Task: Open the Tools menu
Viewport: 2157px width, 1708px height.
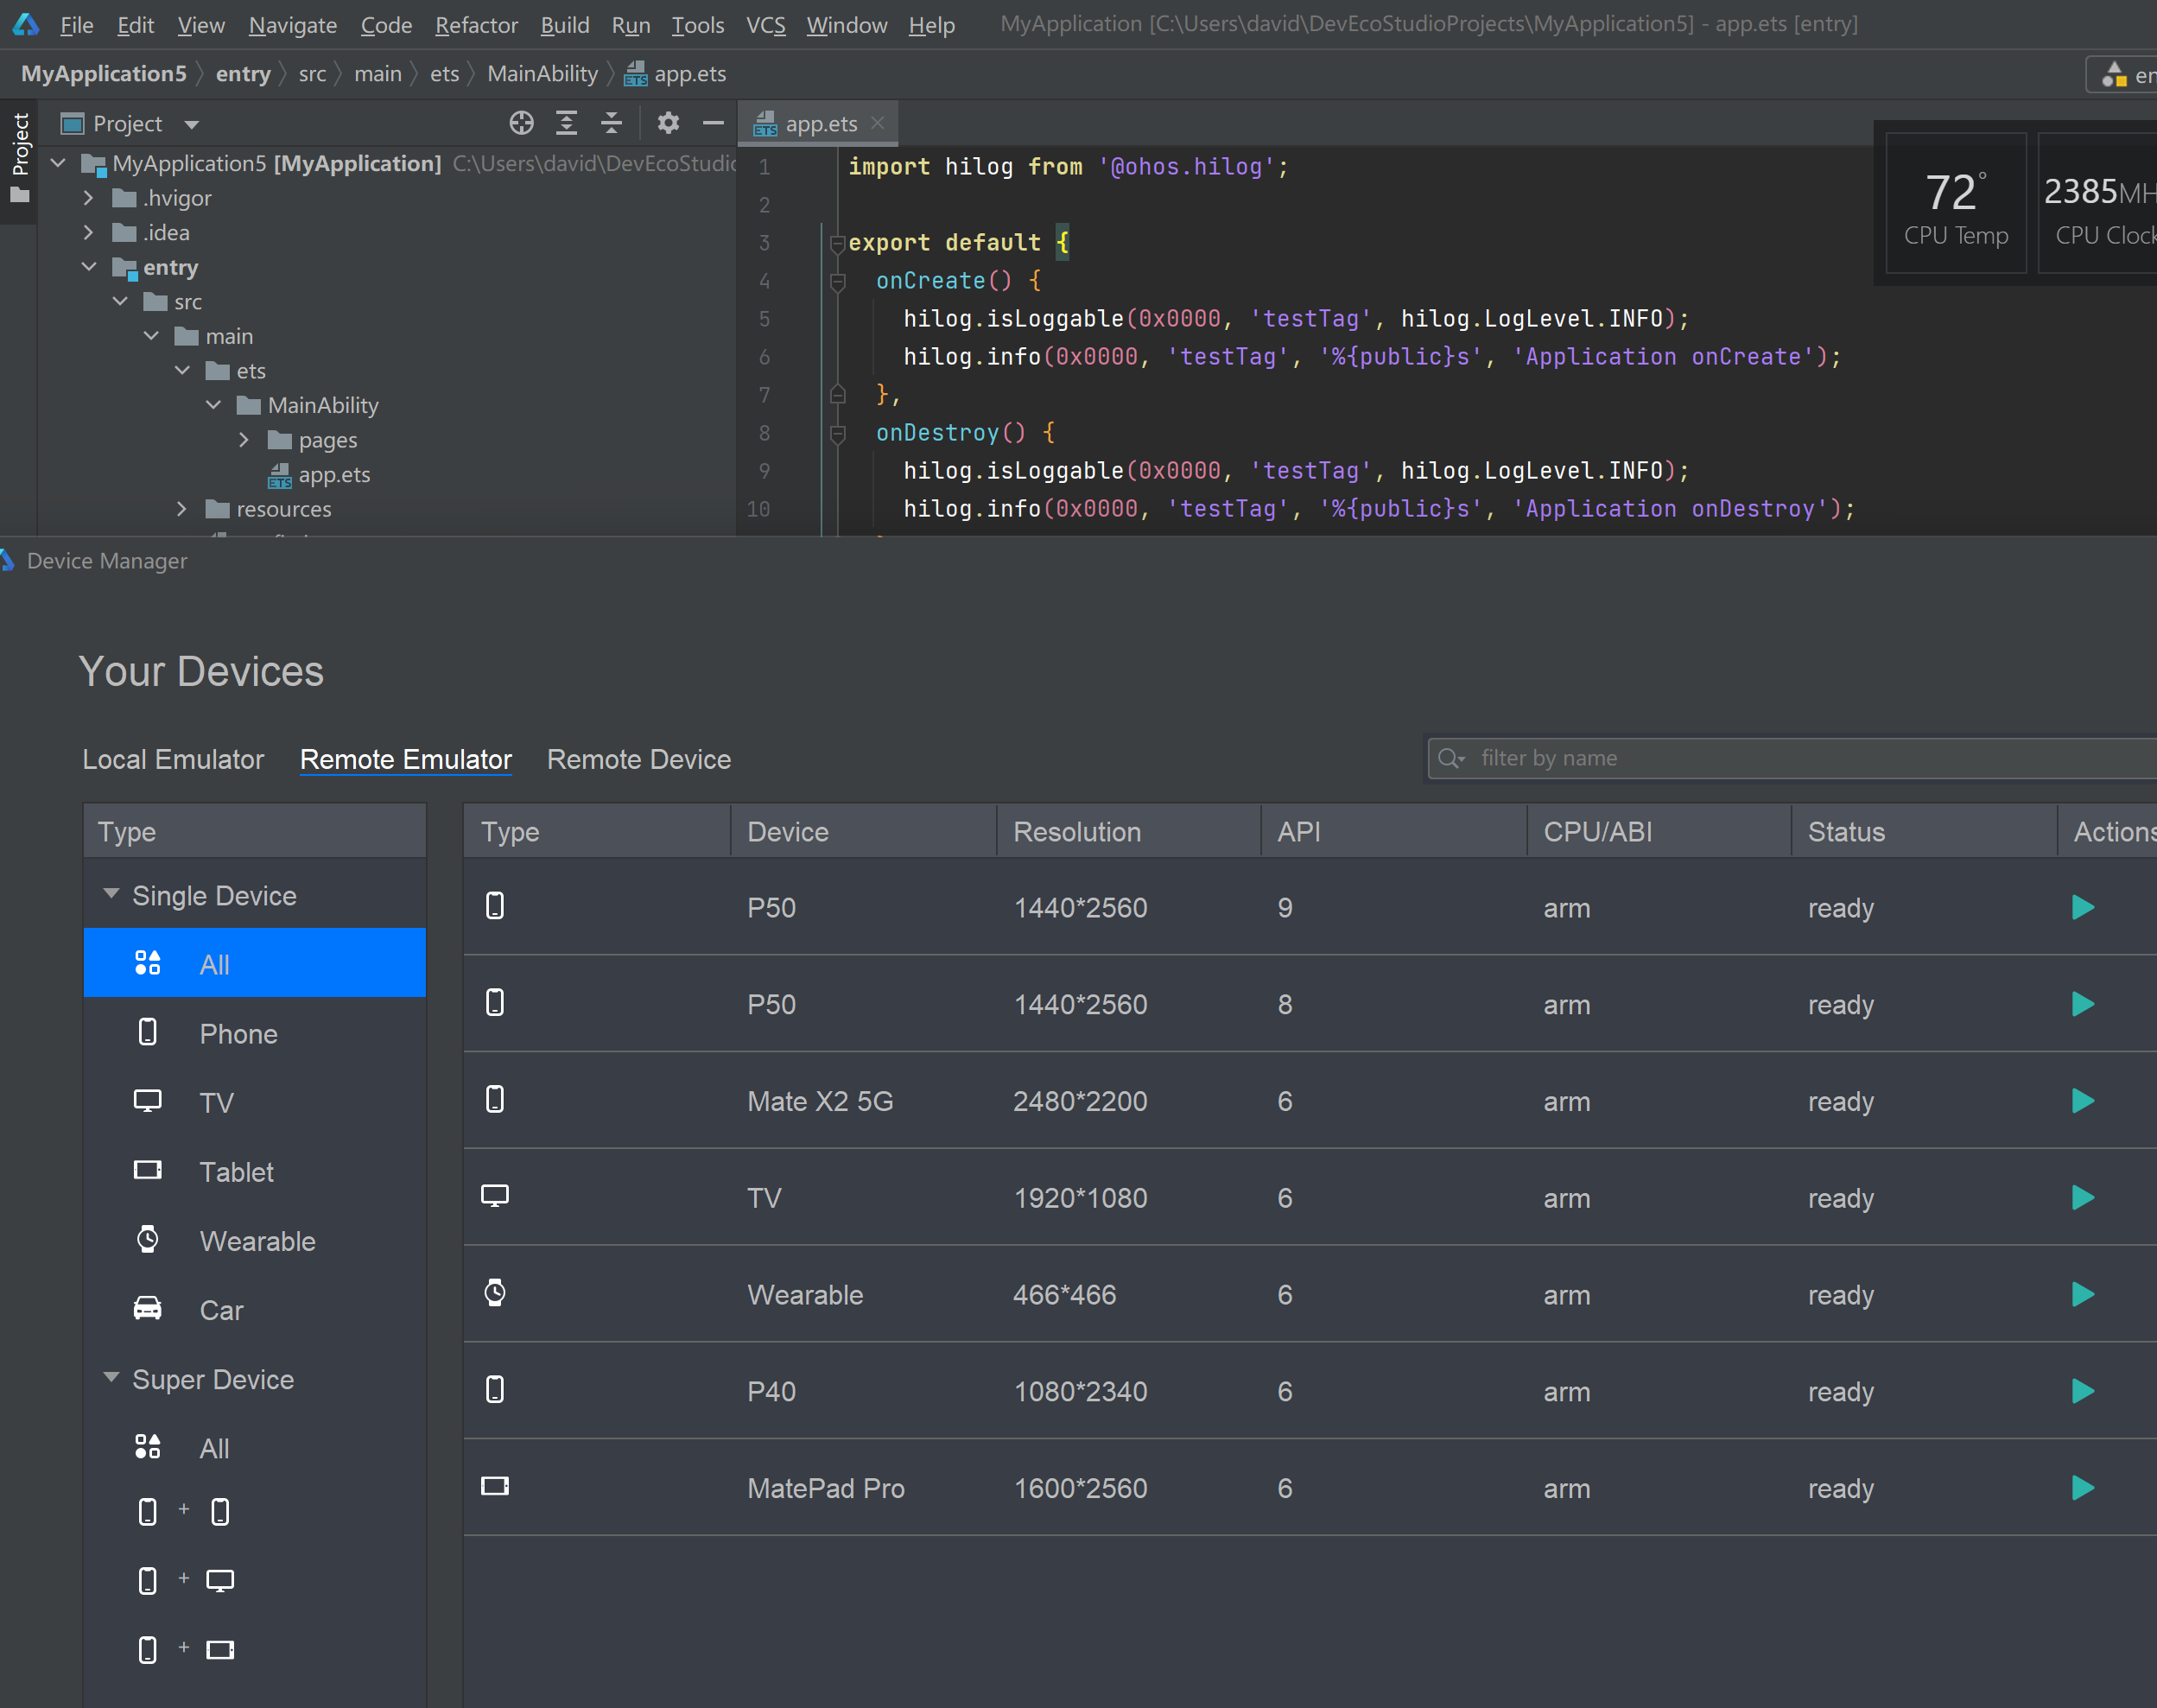Action: 697,25
